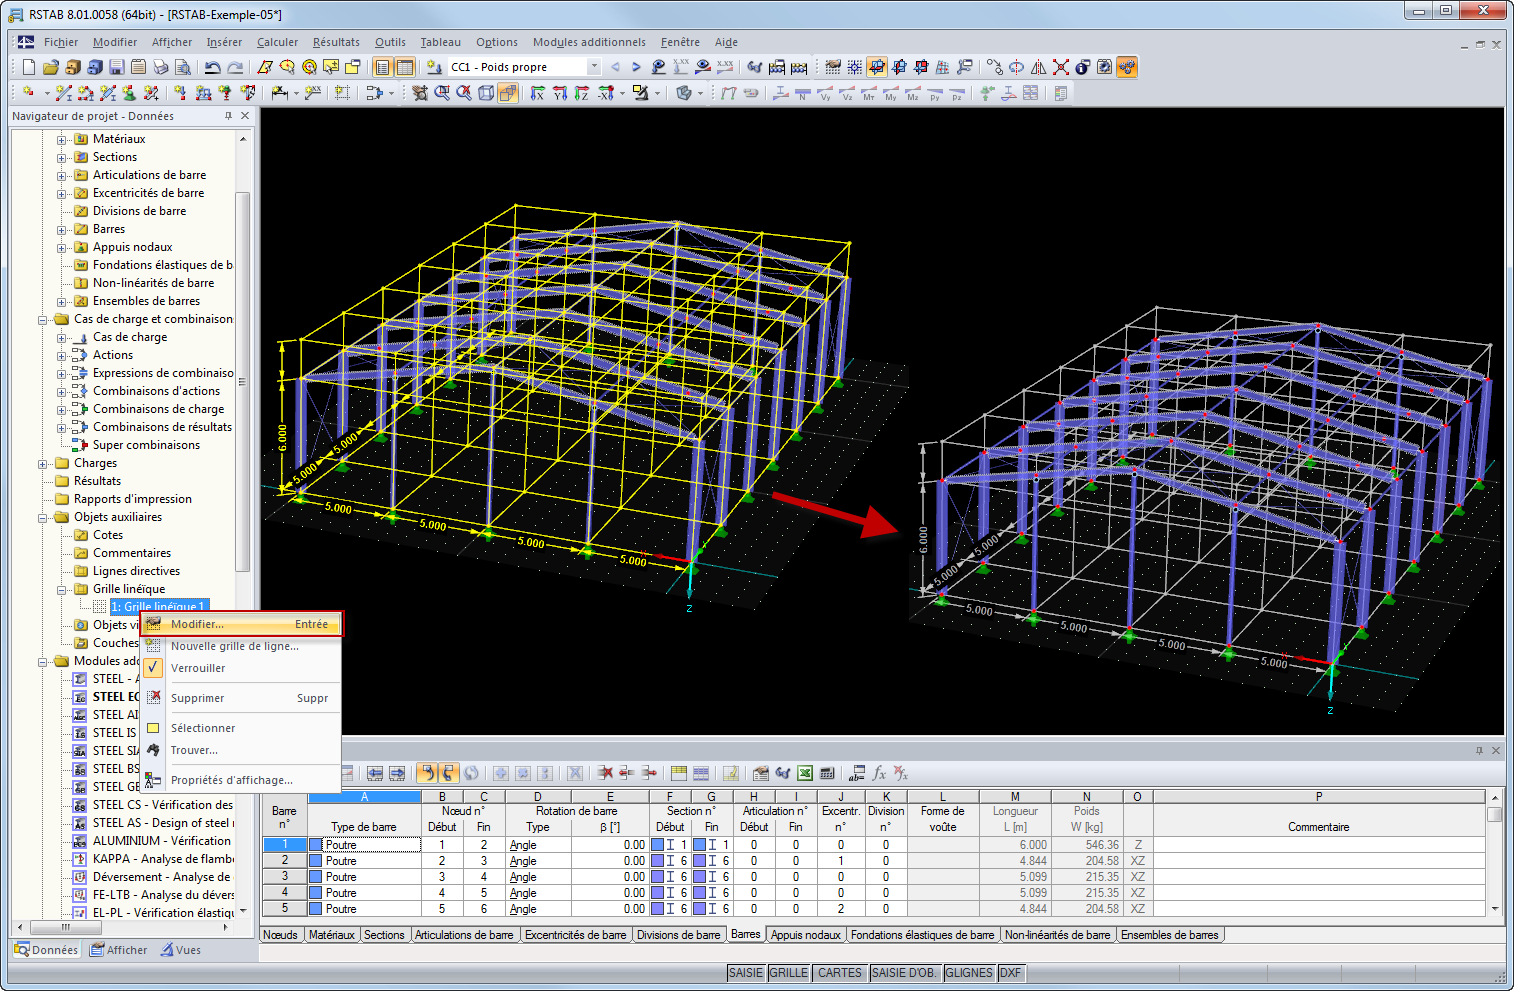This screenshot has height=991, width=1514.
Task: Switch to the Appuis nodaux table tab
Action: [805, 935]
